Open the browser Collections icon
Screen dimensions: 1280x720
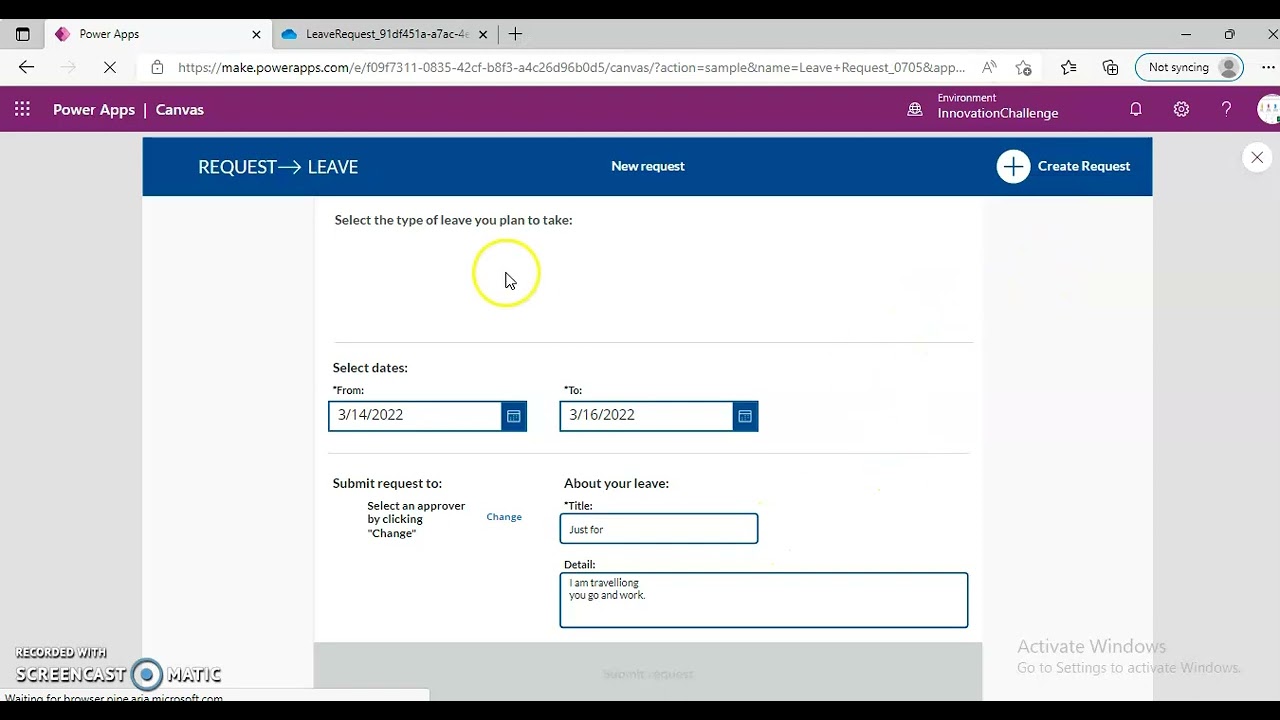(1110, 67)
